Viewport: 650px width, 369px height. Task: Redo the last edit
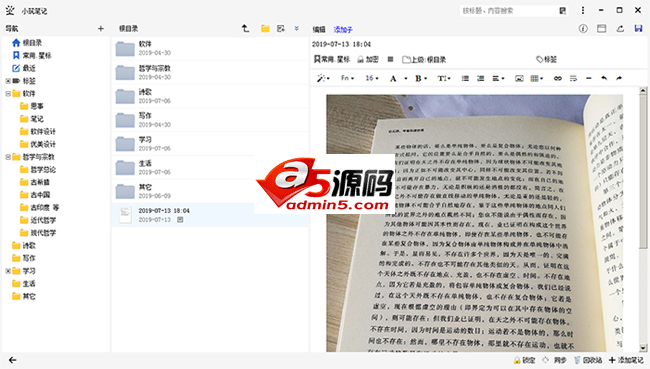(x=619, y=78)
